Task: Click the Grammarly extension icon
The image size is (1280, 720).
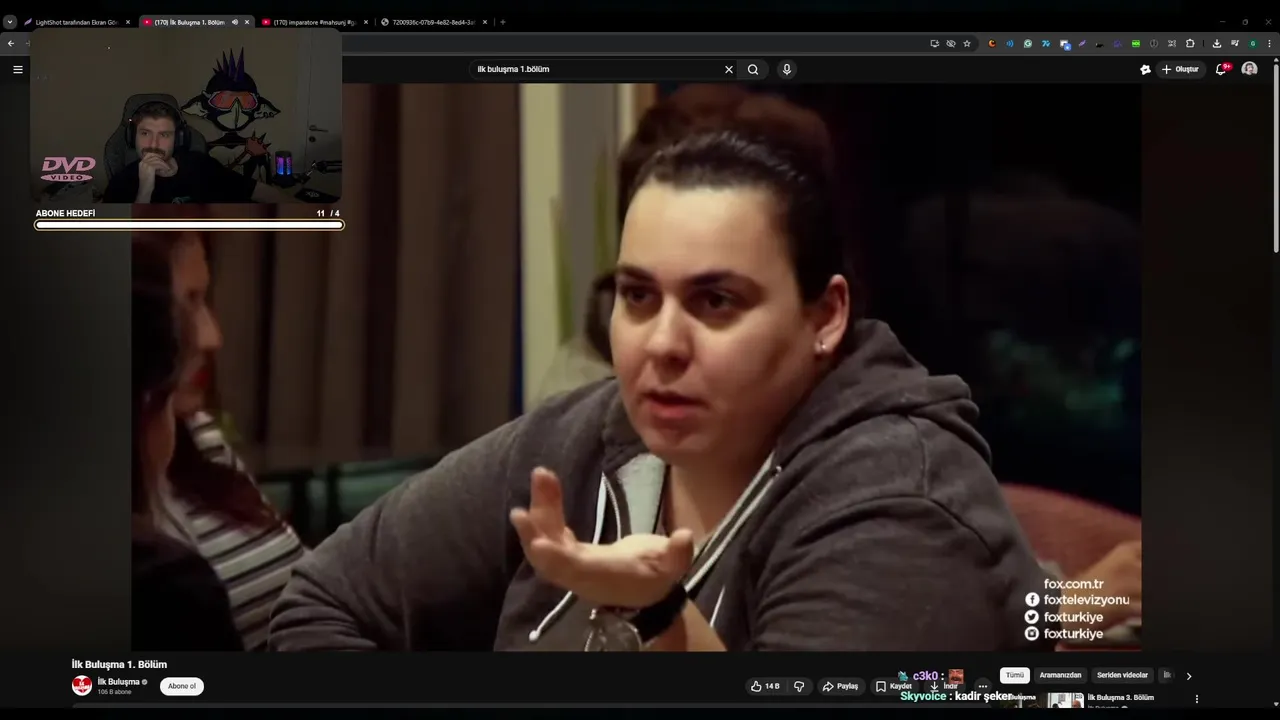Action: [1027, 44]
